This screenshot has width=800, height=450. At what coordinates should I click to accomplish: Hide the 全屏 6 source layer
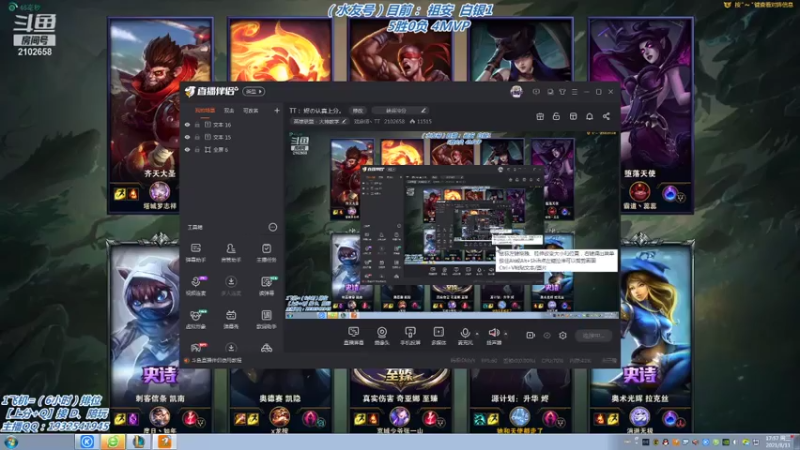(187, 149)
